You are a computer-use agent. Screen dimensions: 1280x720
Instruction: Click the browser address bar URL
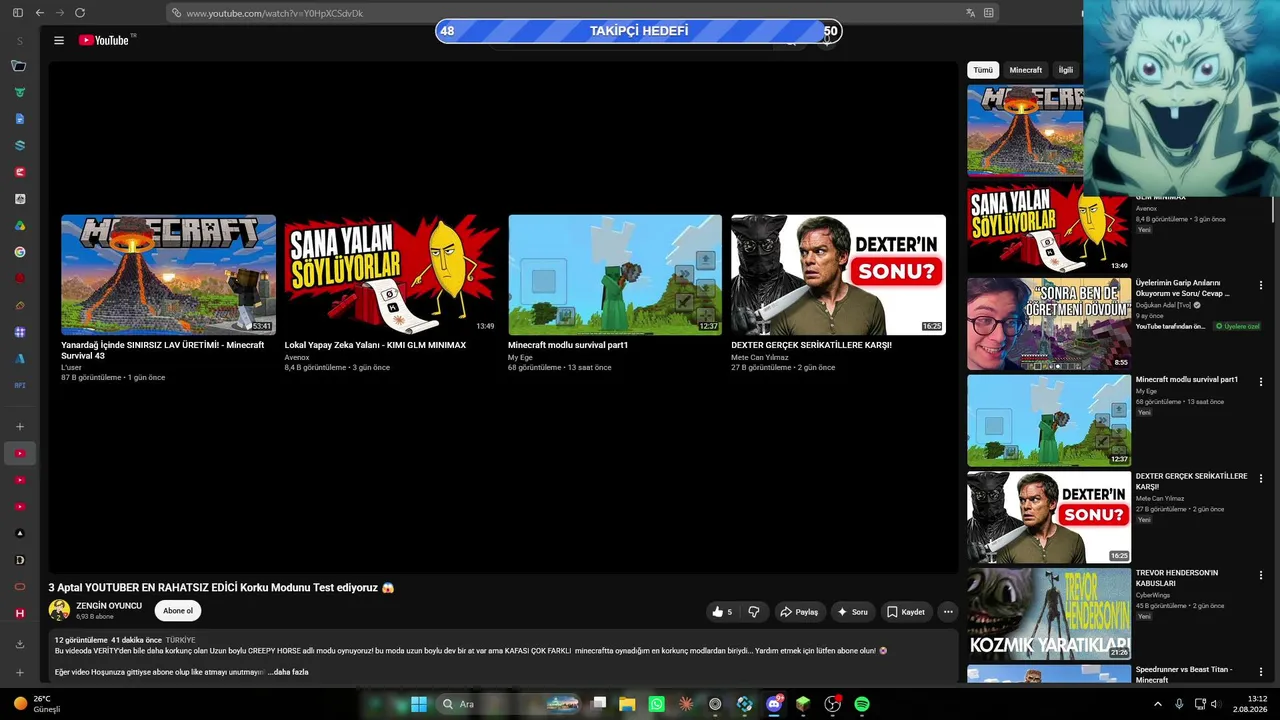274,13
